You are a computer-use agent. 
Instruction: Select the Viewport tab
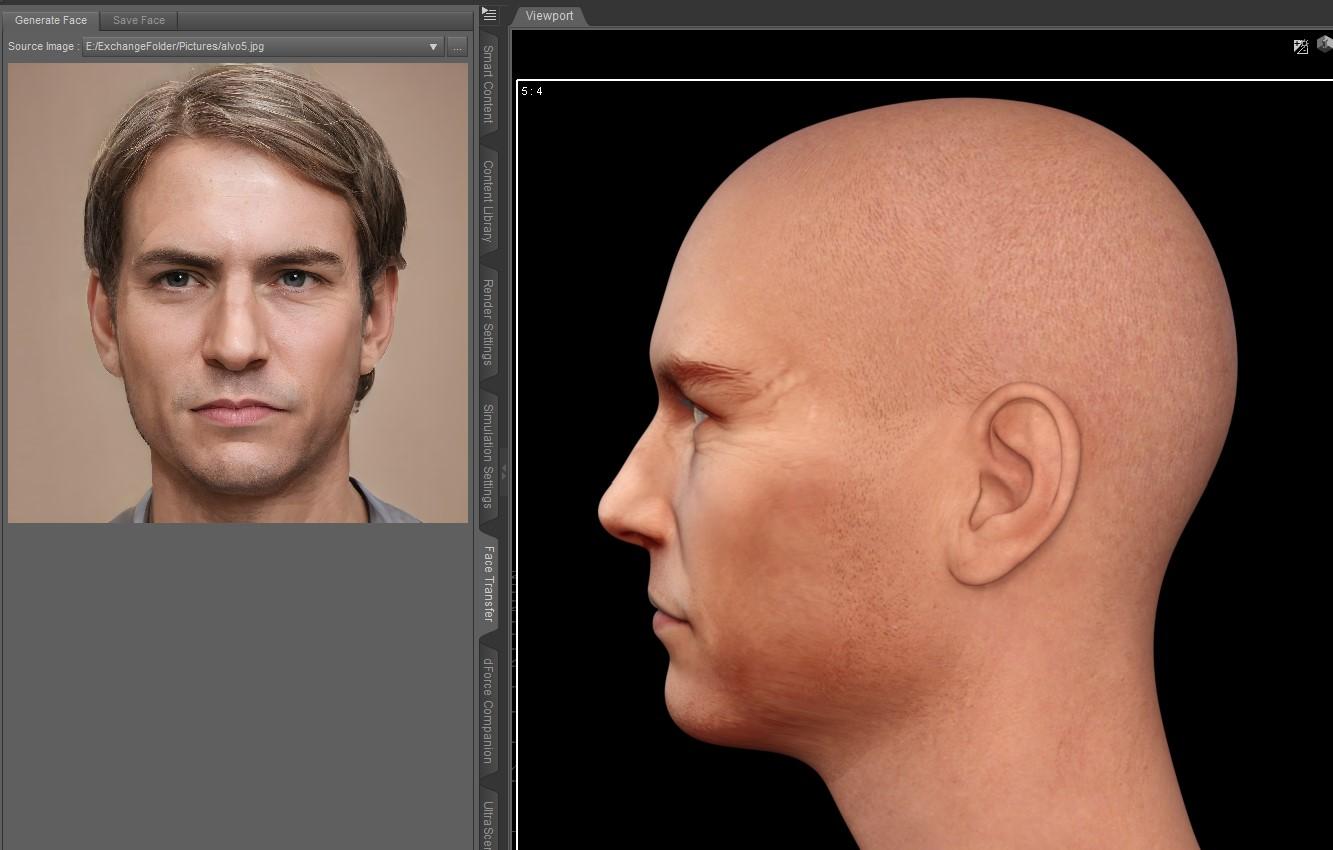549,16
